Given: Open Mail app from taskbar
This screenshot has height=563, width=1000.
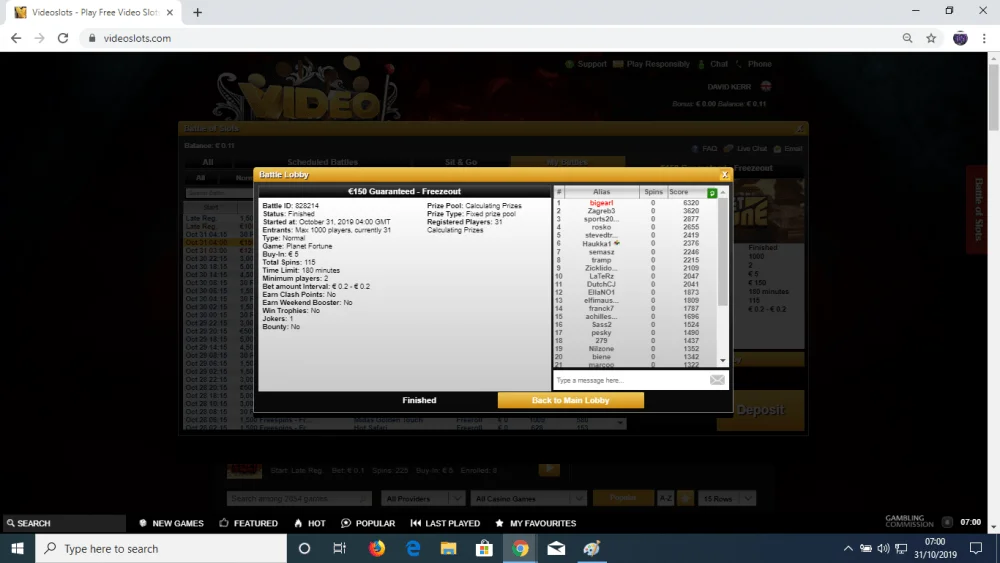Looking at the screenshot, I should (x=556, y=548).
